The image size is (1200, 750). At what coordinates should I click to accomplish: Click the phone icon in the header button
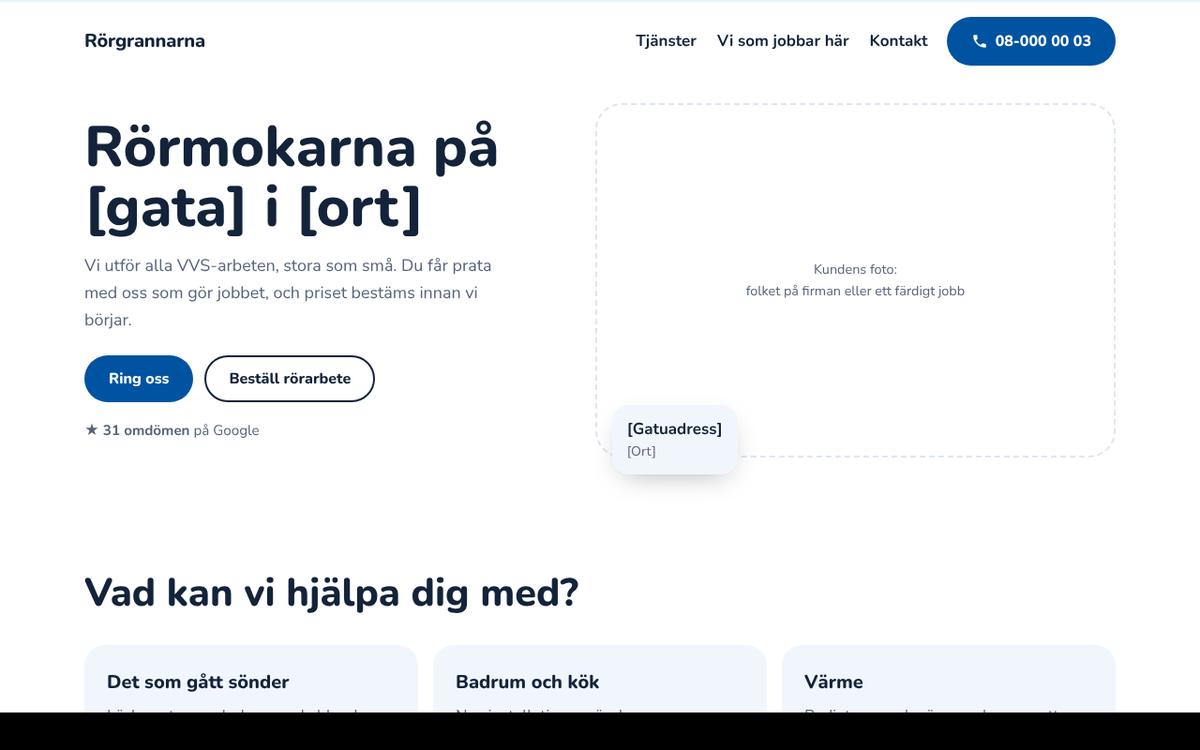point(979,42)
